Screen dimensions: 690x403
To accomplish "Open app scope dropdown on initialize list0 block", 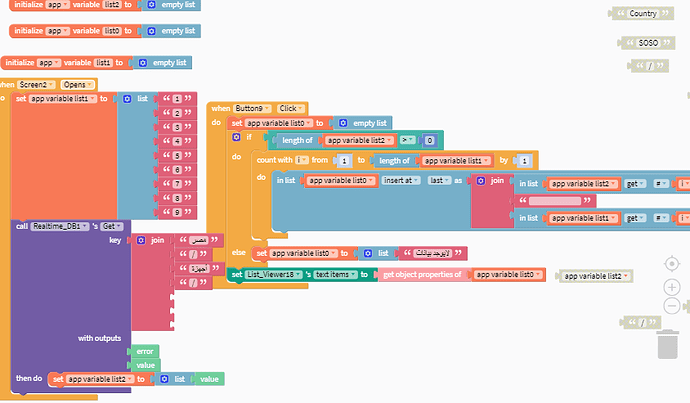I will [58, 31].
